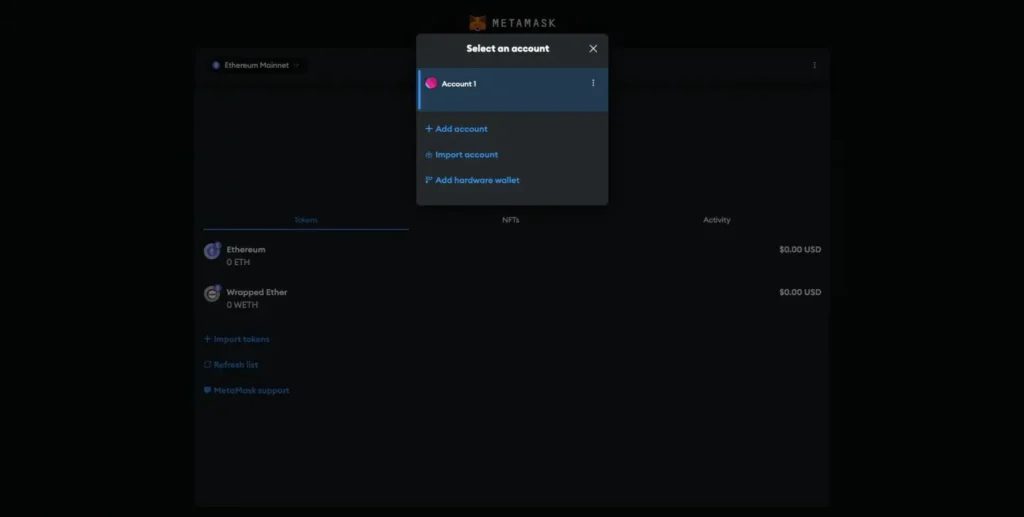Screen dimensions: 1024x517
Task: Click the refresh icon beside Refresh list
Action: (208, 365)
